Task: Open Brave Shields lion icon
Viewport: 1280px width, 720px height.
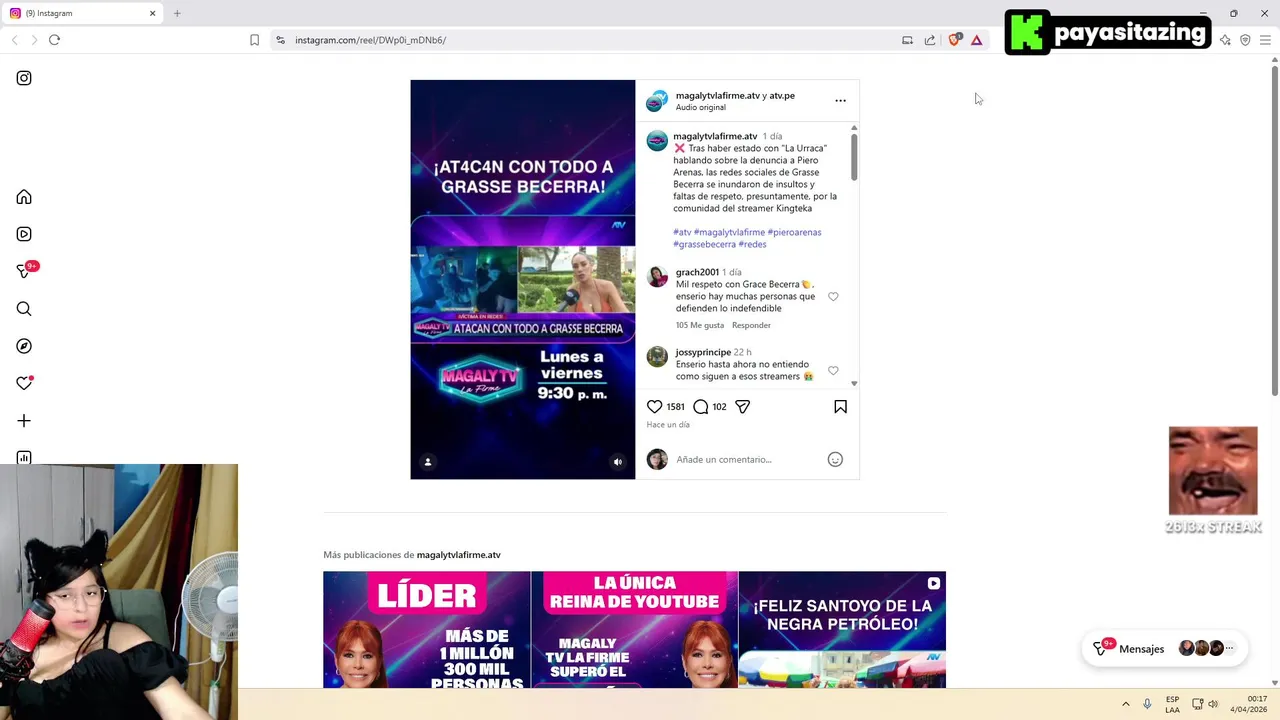Action: 954,40
